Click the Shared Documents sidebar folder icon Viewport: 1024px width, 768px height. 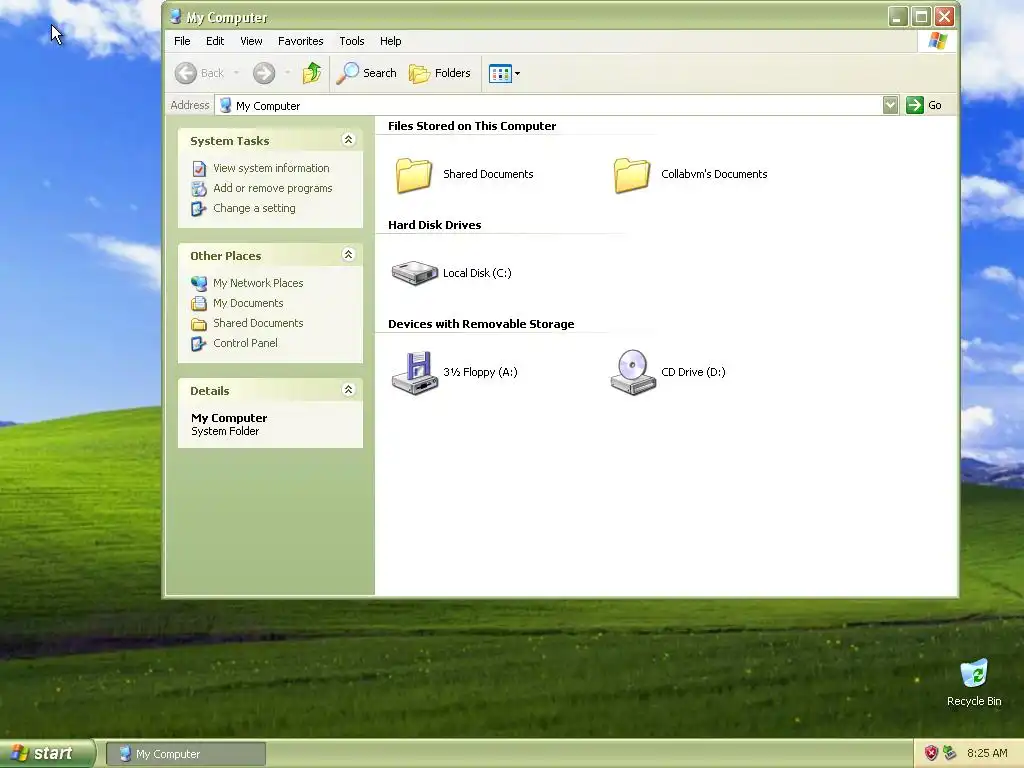(x=199, y=324)
